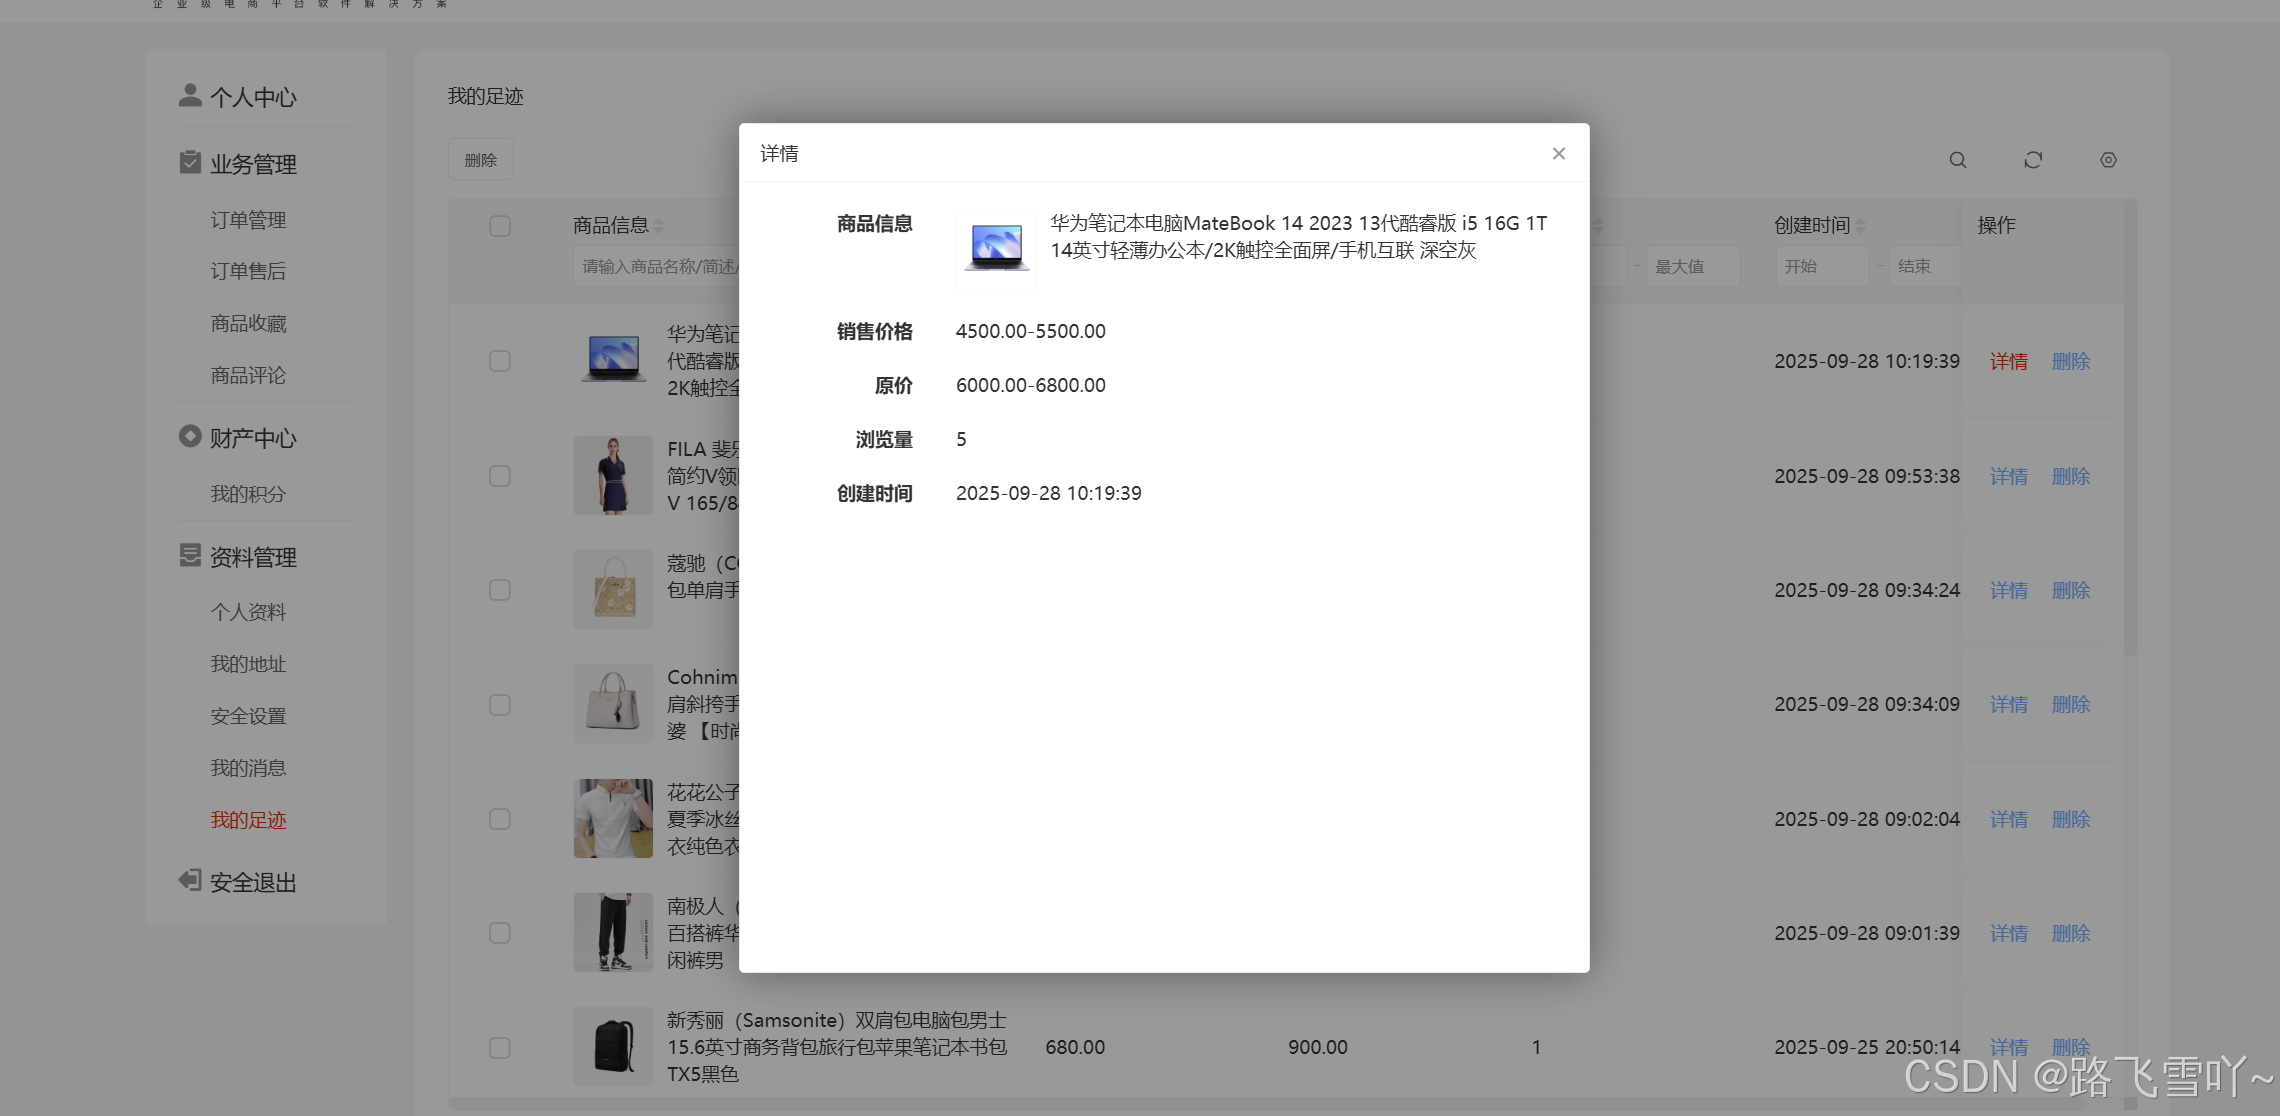Sort by 创建时间 column arrows
The image size is (2280, 1116).
(1860, 226)
